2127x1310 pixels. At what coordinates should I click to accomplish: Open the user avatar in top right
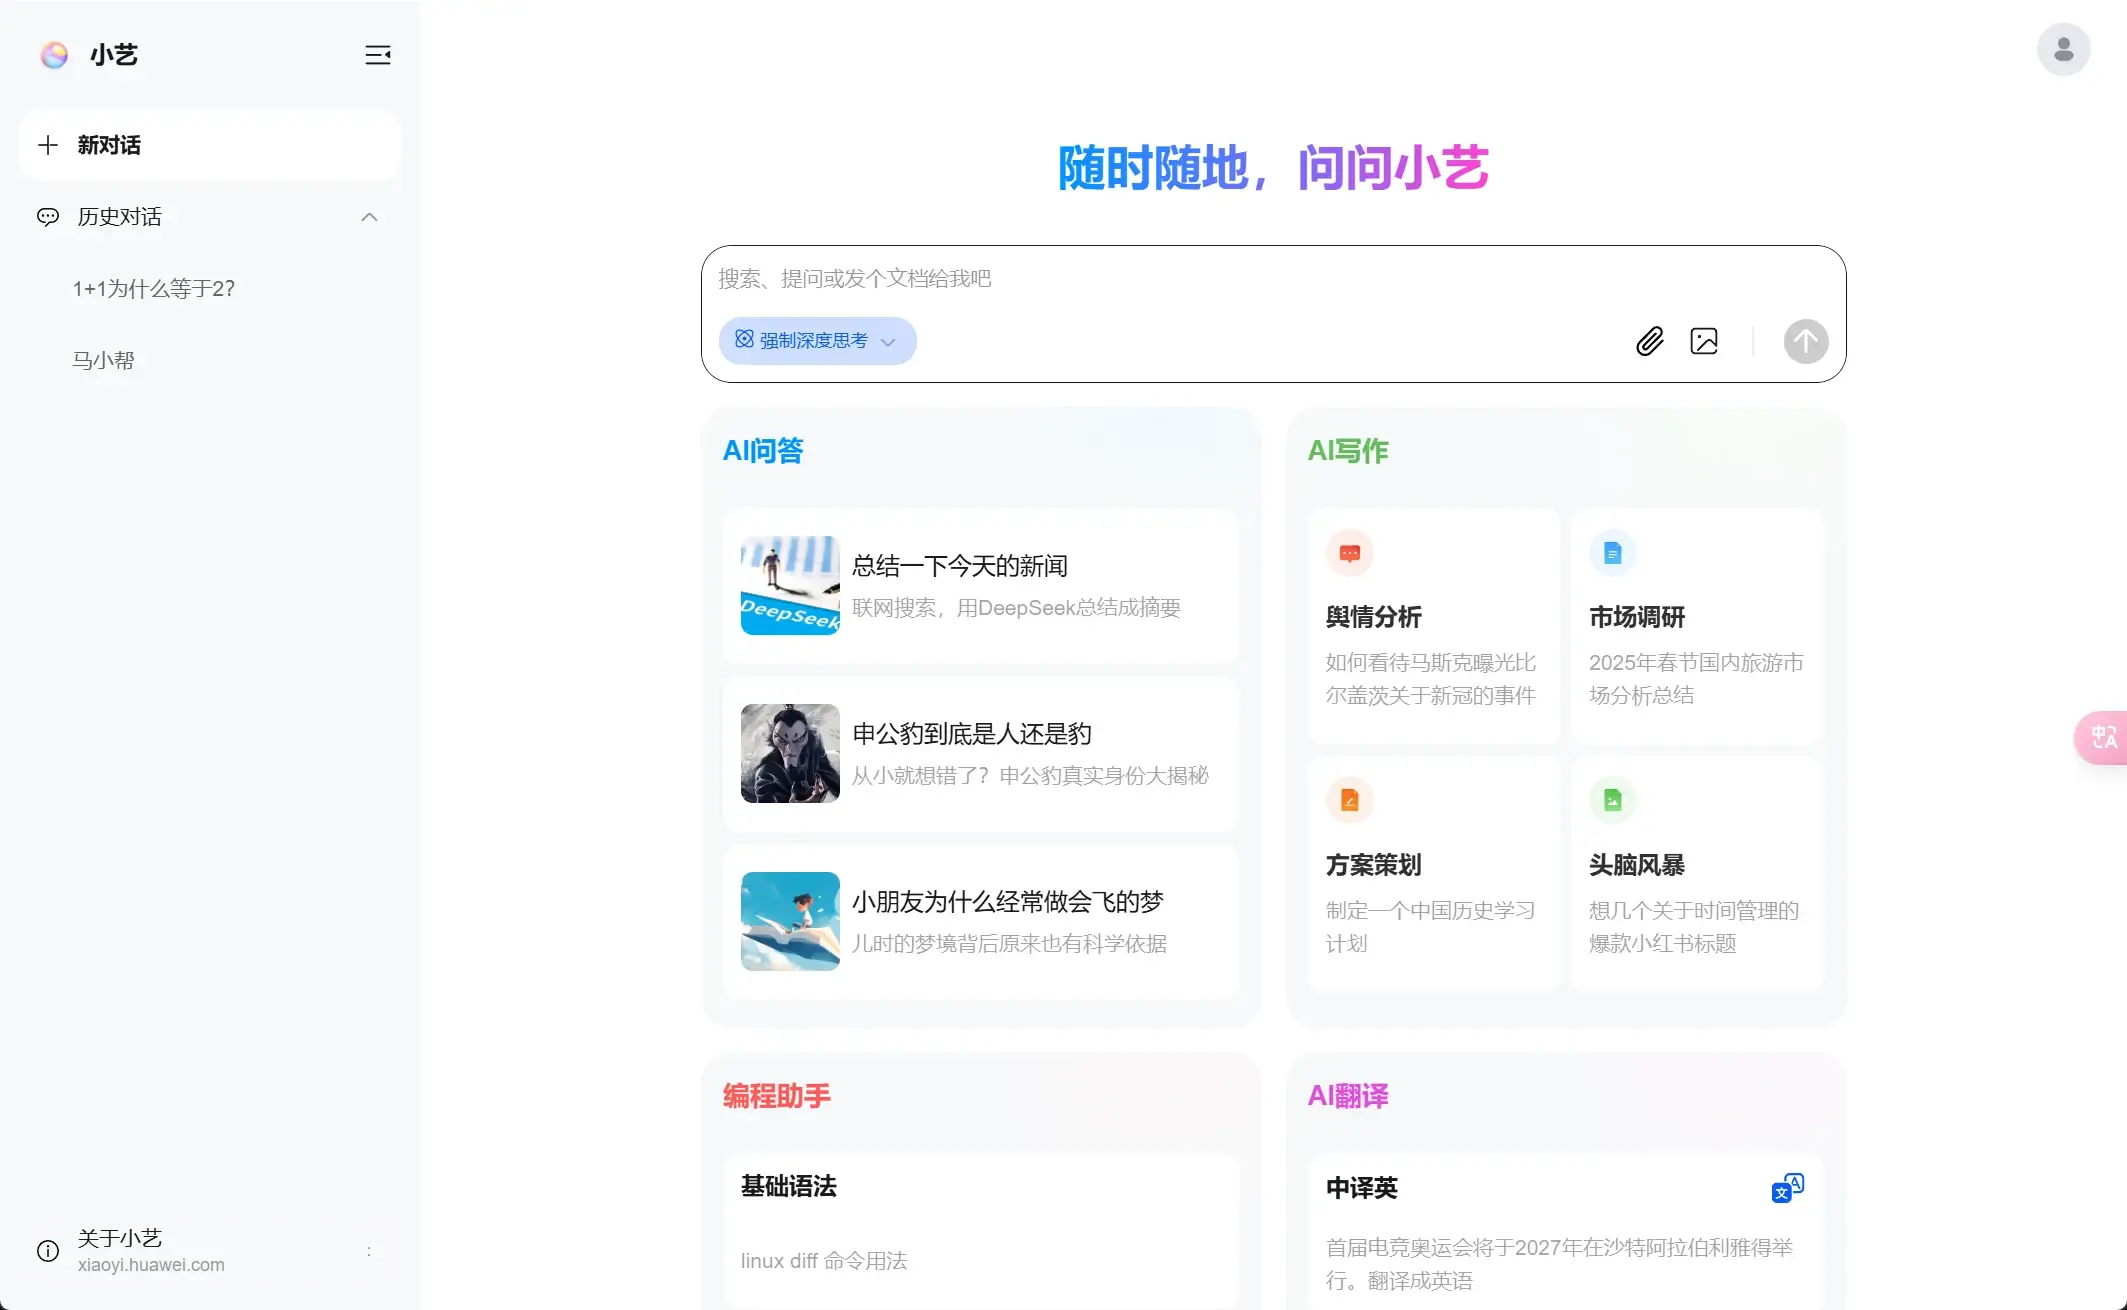click(2063, 48)
